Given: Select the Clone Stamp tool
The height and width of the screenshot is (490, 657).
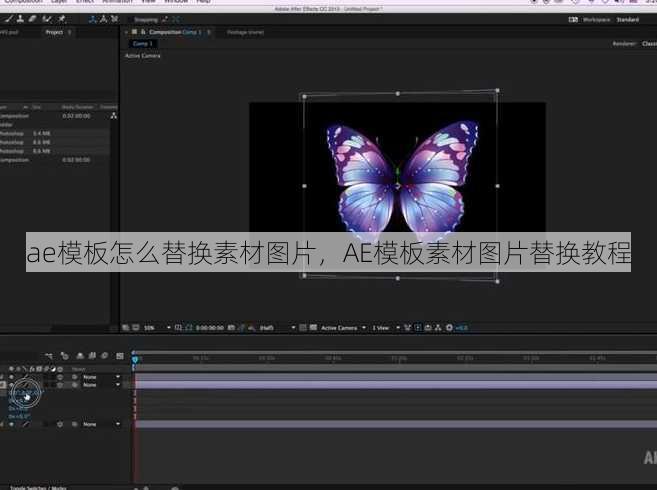Looking at the screenshot, I should click(20, 19).
